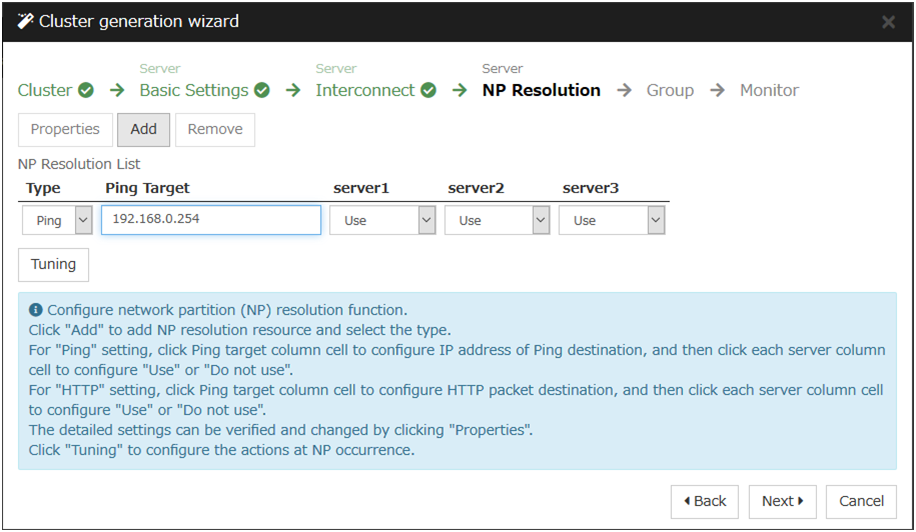
Task: Click the Ping Target IP address field
Action: point(211,220)
